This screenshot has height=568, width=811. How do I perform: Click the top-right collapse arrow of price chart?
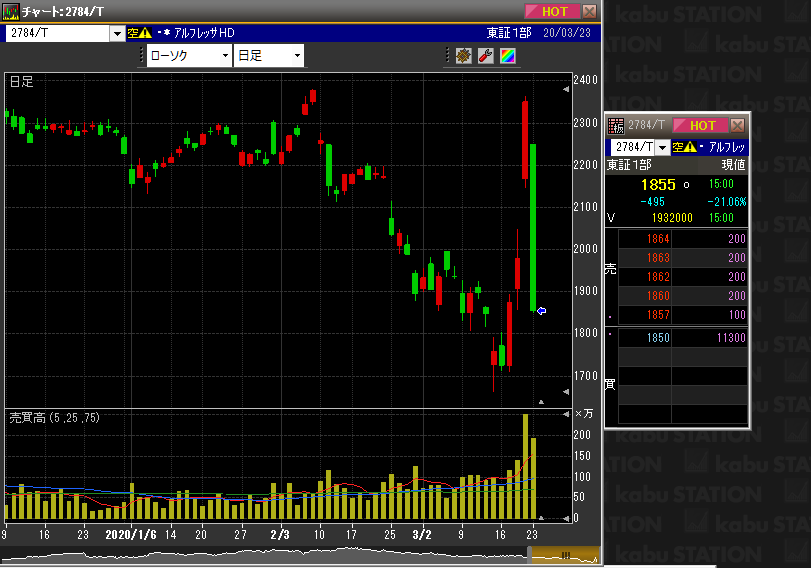566,89
